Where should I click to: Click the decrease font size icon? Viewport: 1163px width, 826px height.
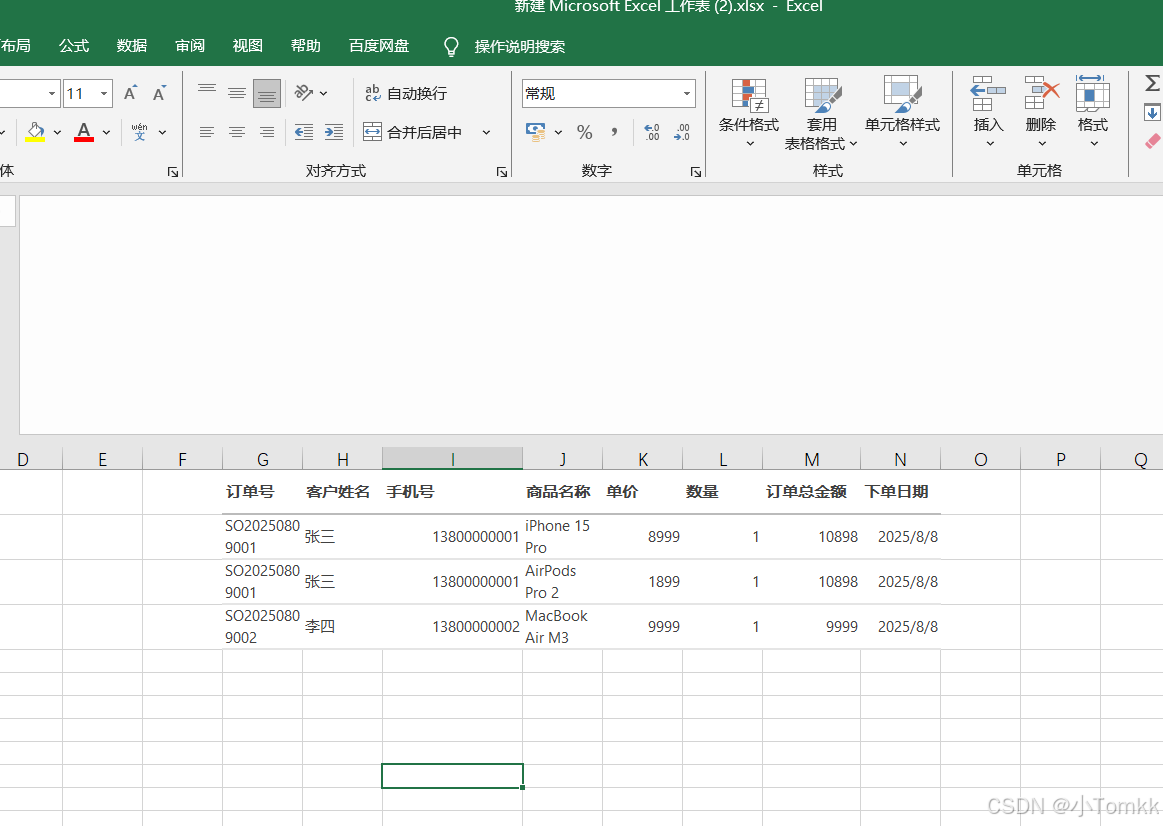159,93
